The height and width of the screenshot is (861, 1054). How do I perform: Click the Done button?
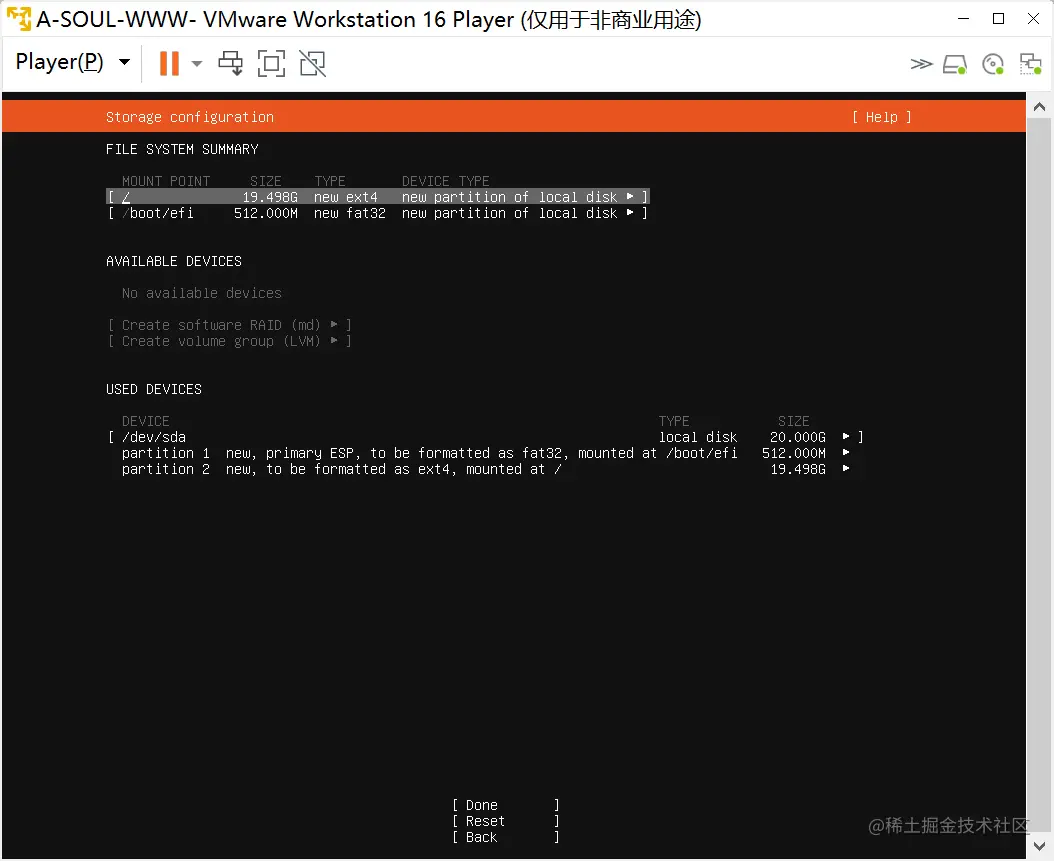(505, 805)
